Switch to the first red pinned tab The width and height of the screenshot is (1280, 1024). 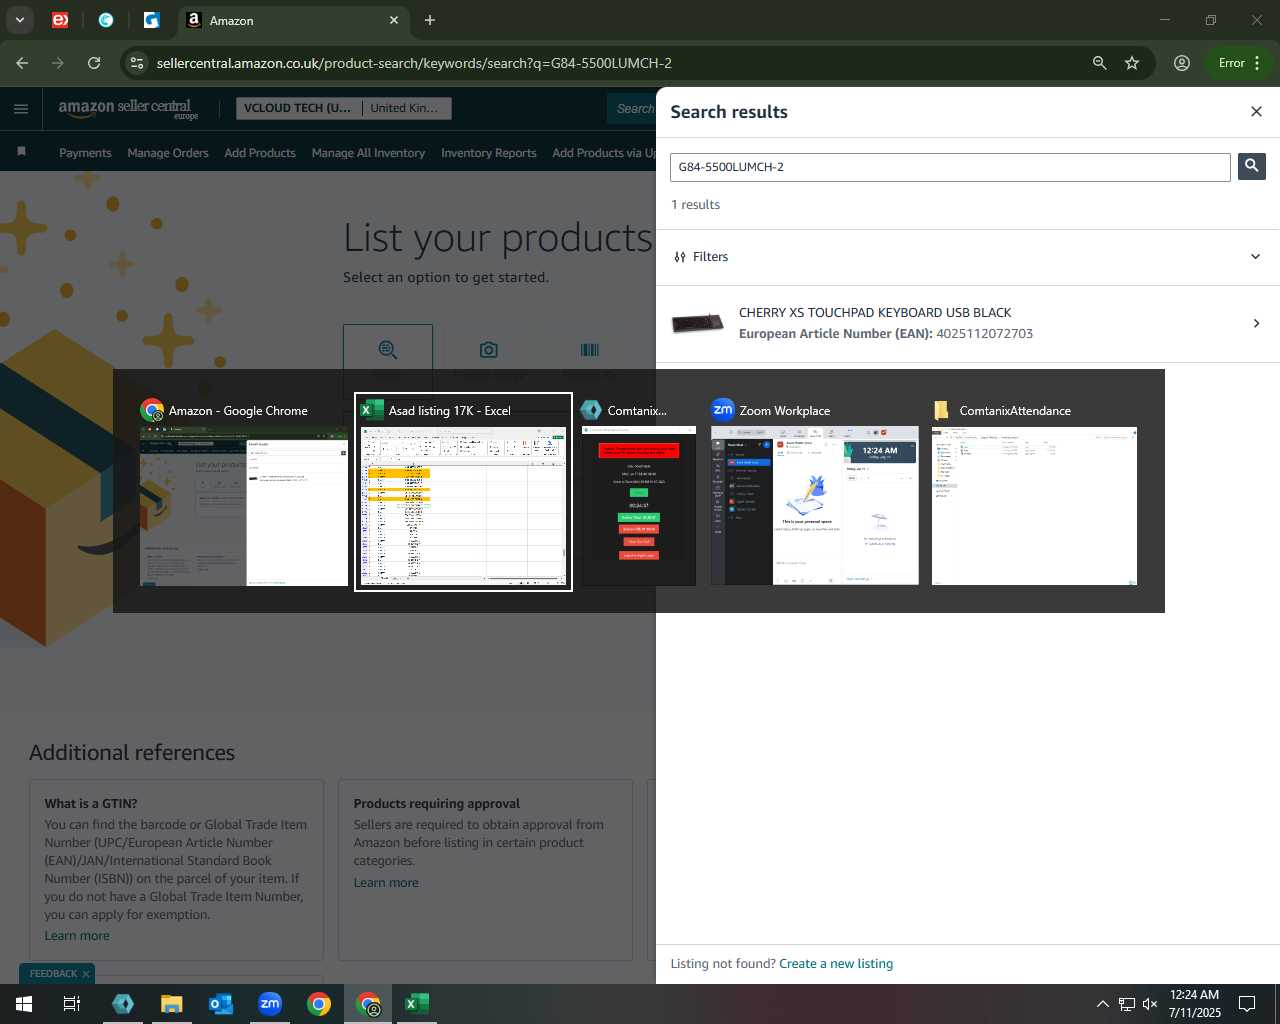pos(60,20)
